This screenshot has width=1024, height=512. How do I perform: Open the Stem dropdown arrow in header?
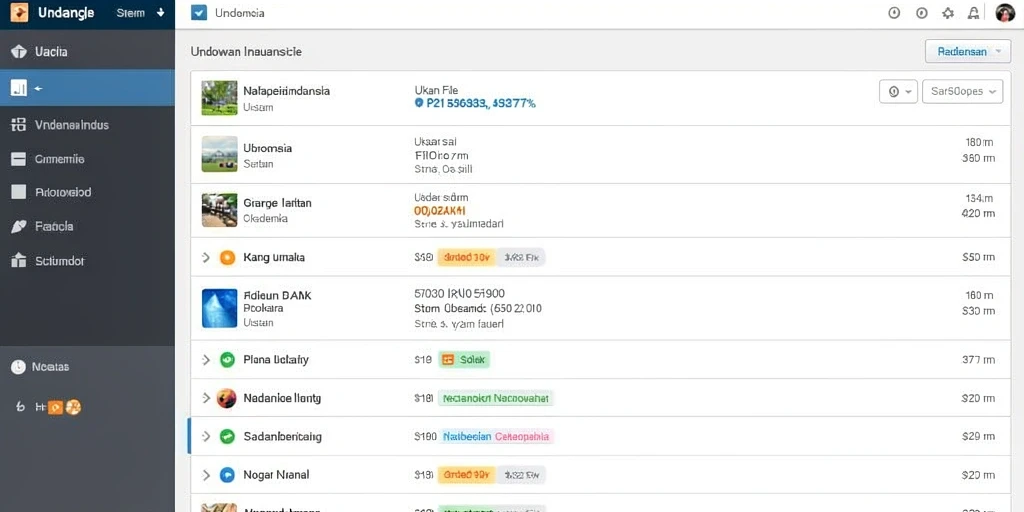pyautogui.click(x=161, y=13)
